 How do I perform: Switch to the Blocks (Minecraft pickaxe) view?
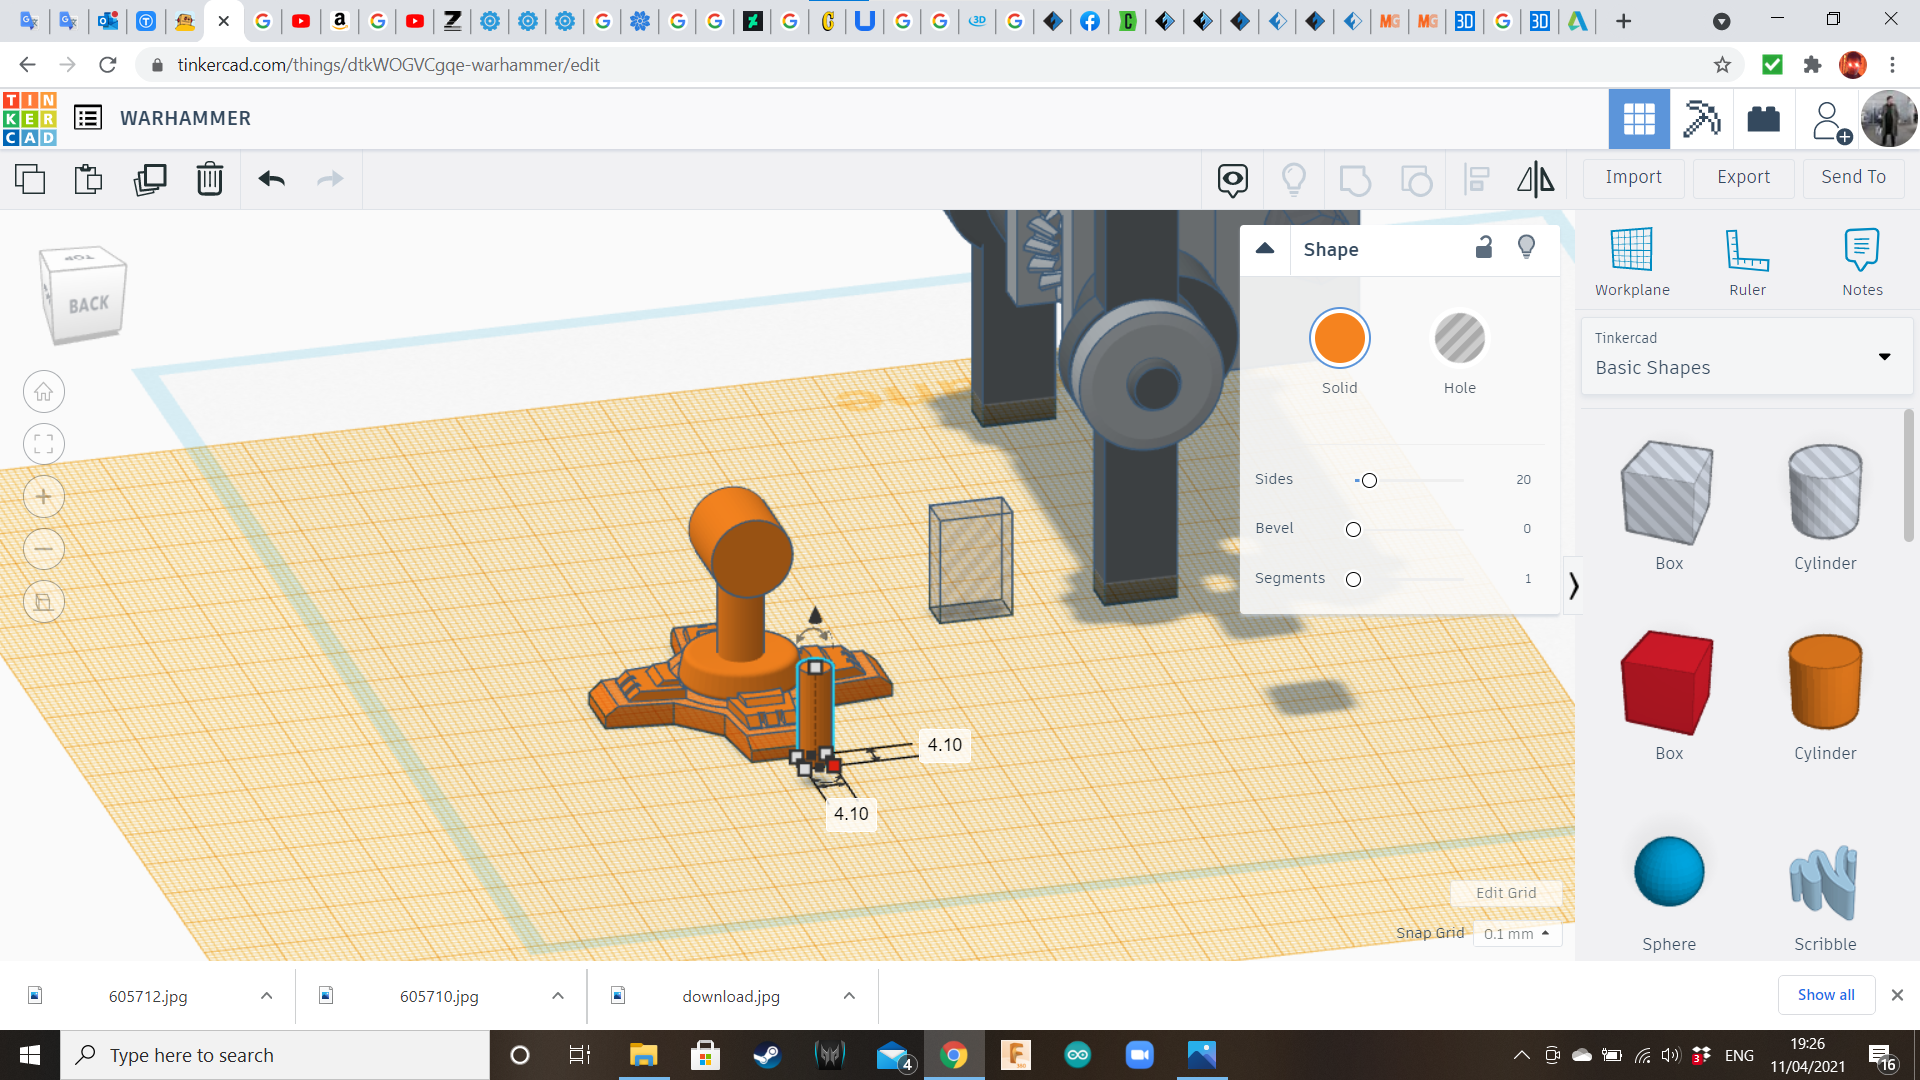pos(1700,119)
